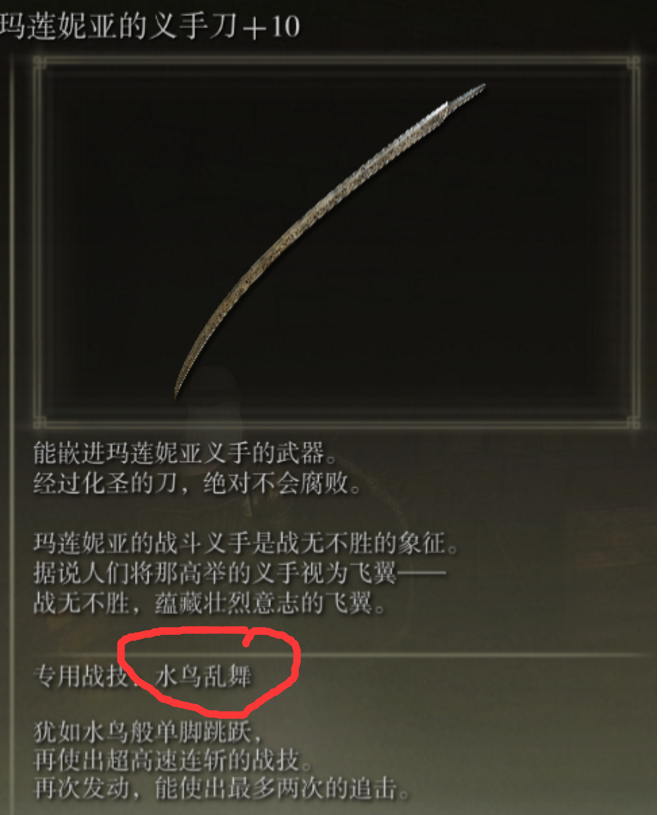Click the curved blade weapon image
The height and width of the screenshot is (815, 663).
pyautogui.click(x=329, y=241)
